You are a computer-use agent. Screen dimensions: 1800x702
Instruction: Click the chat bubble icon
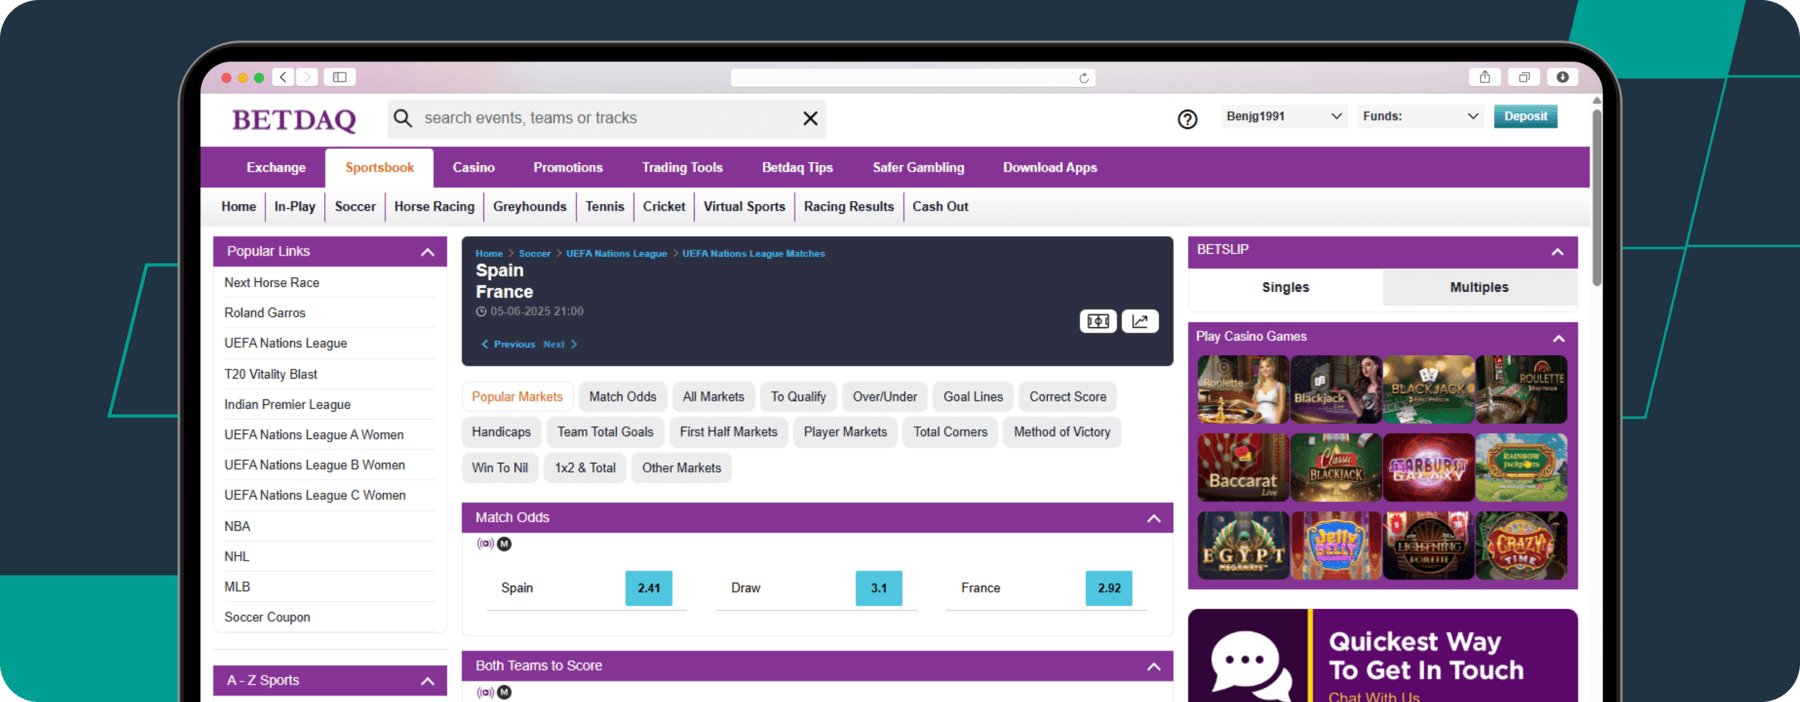click(x=1250, y=667)
